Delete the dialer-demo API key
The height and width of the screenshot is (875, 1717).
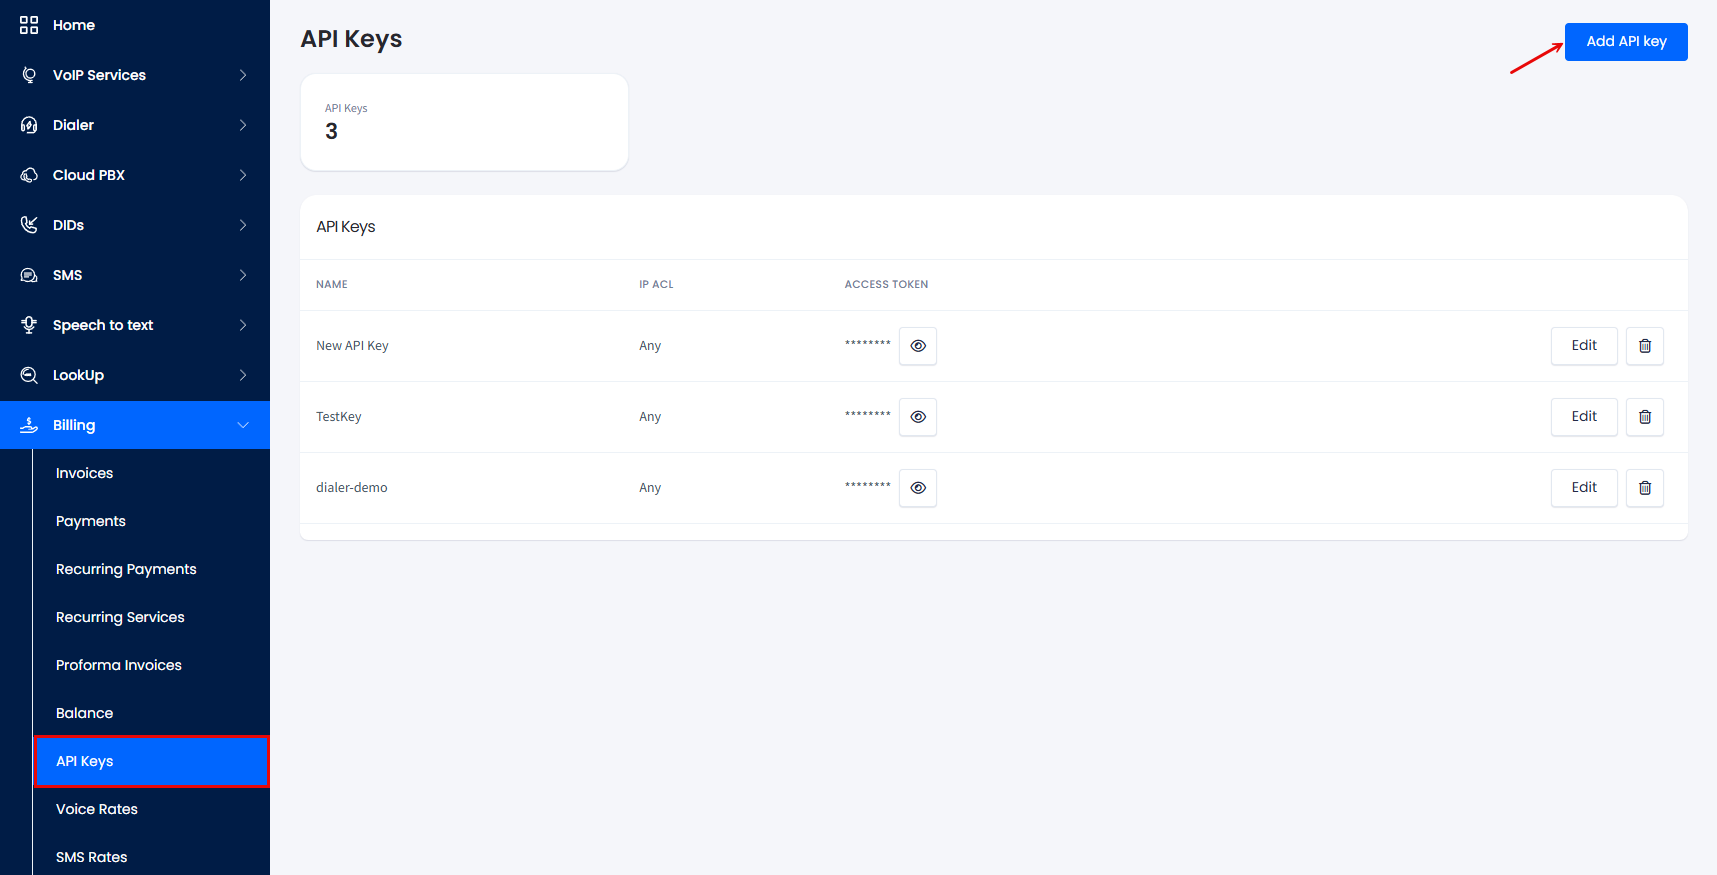click(1644, 488)
